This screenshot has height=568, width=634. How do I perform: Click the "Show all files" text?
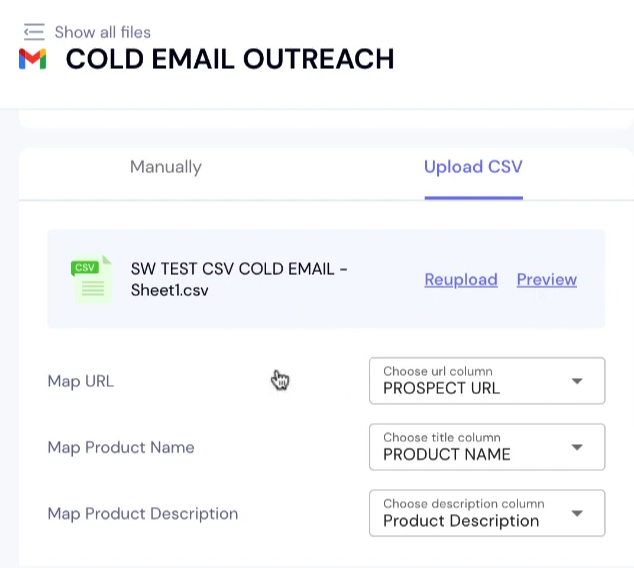point(102,32)
